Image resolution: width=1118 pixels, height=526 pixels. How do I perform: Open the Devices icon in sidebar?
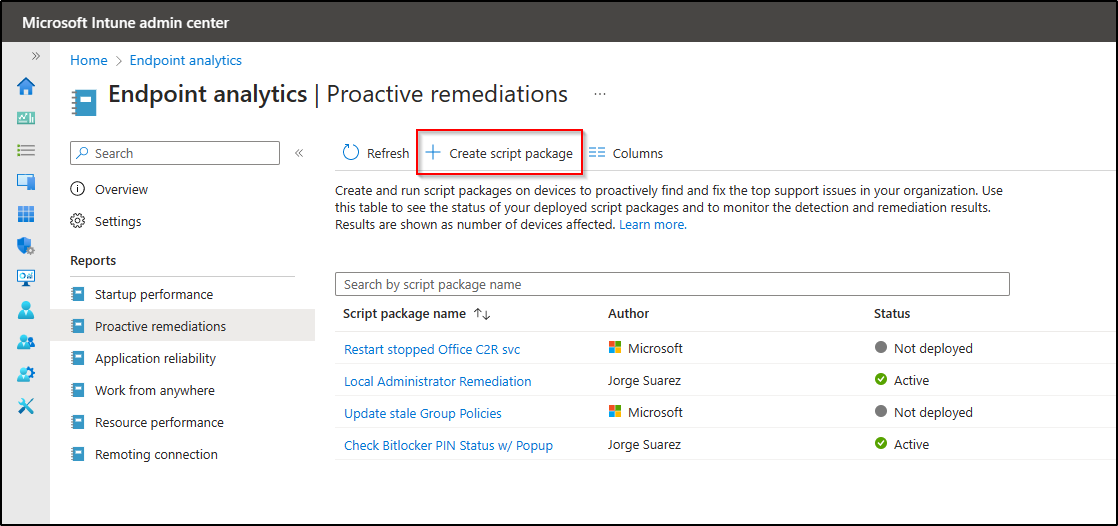26,182
